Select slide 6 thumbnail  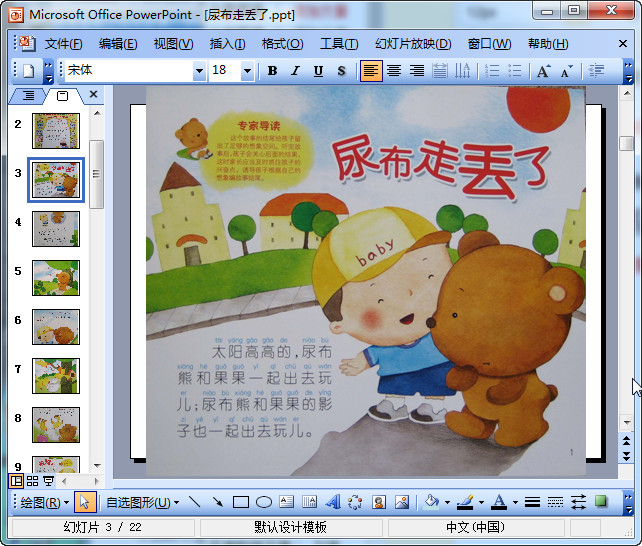[x=56, y=327]
